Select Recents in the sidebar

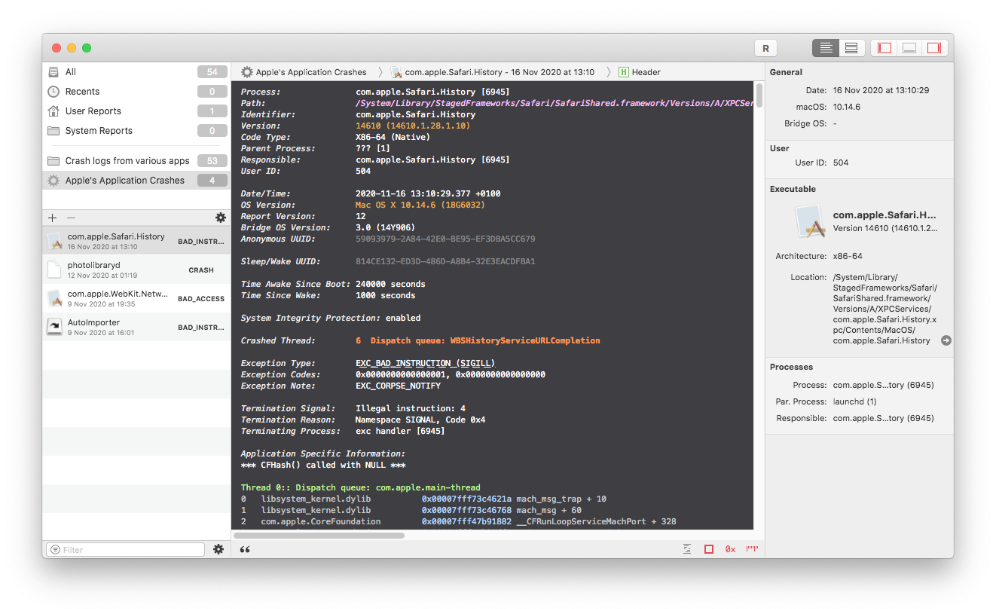pos(137,91)
